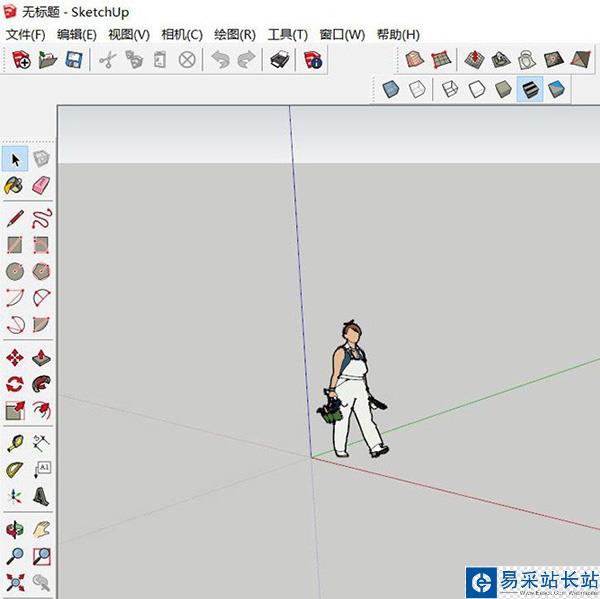Open the 绘图(R) menu
This screenshot has width=600, height=599.
(235, 35)
